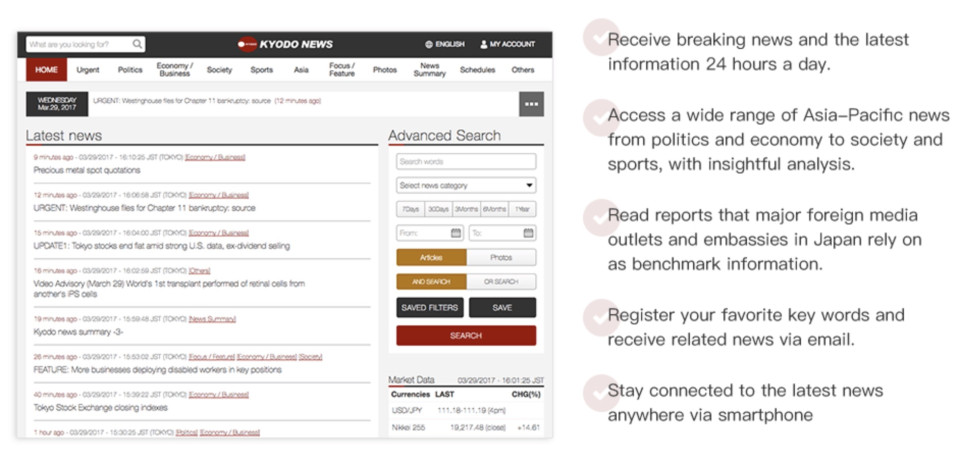Open 'UPDATE1: Tokyo stocks end flat' article

162,246
